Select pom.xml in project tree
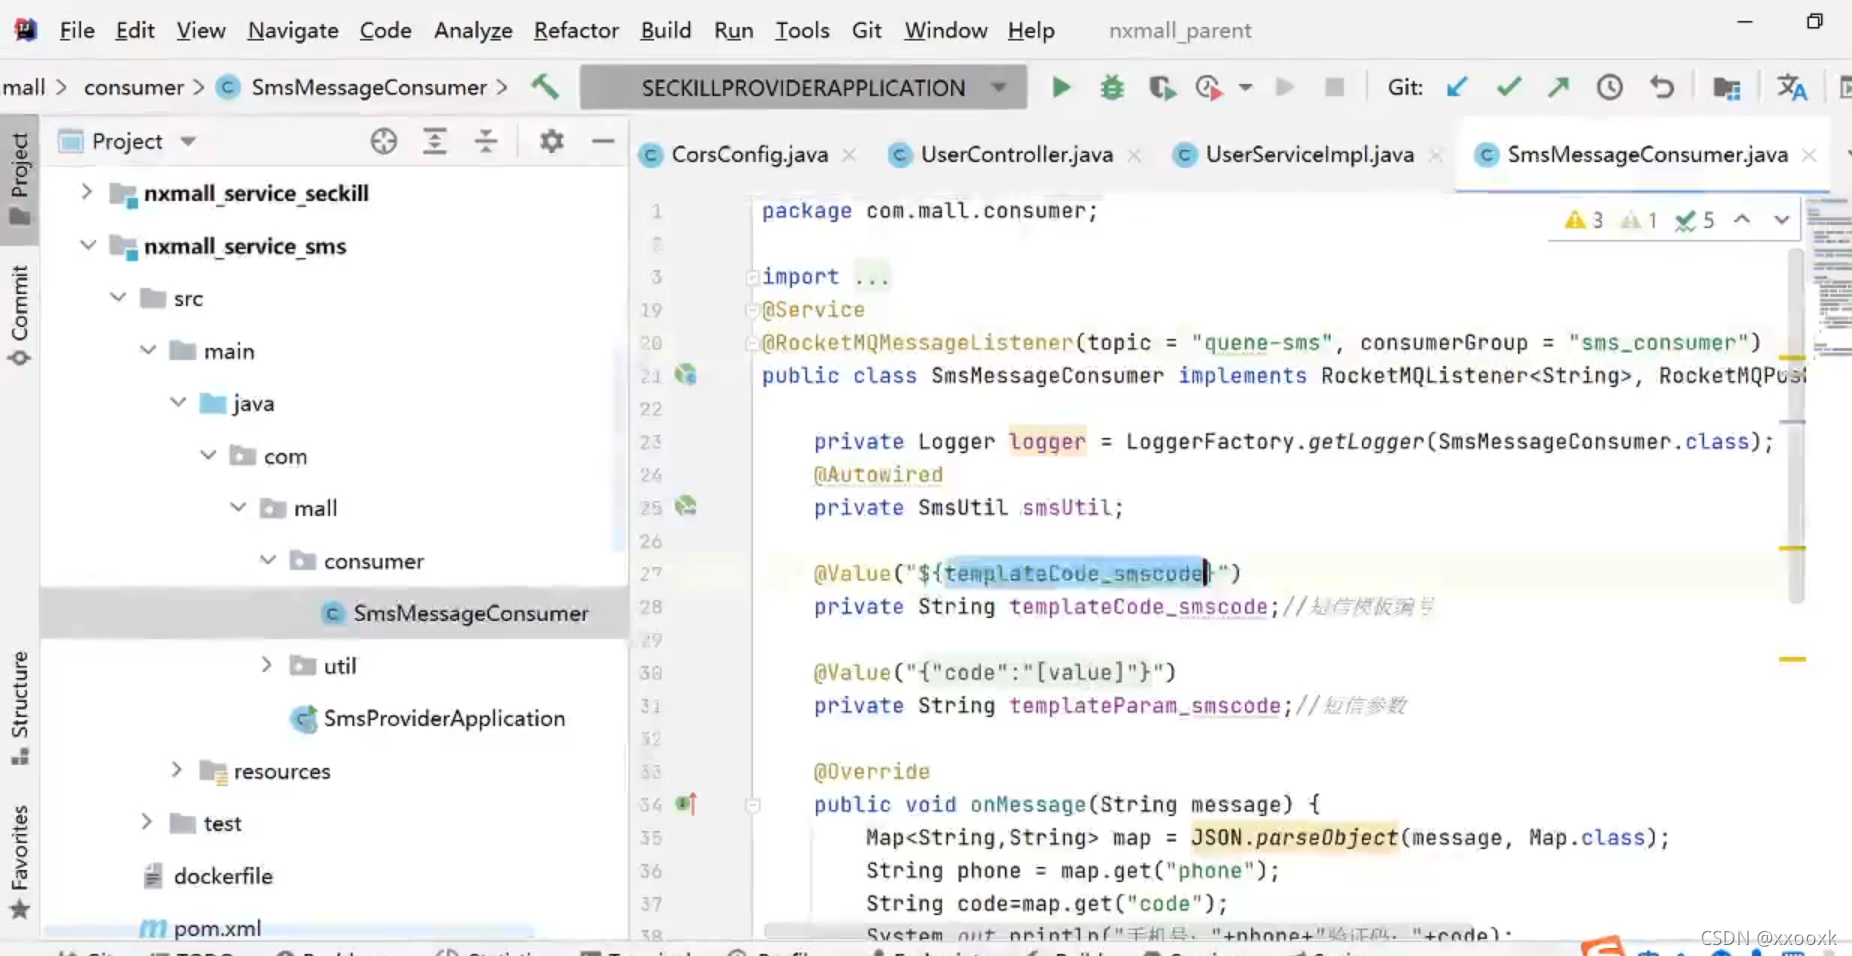 click(217, 928)
